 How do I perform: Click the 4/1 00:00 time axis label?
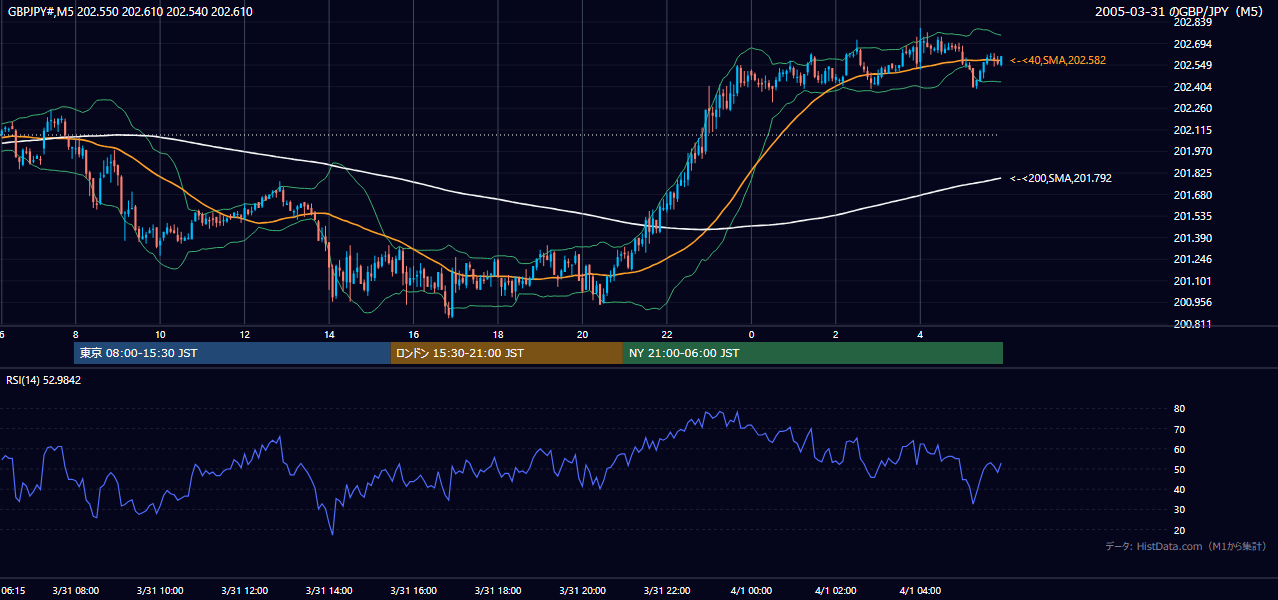(x=752, y=591)
